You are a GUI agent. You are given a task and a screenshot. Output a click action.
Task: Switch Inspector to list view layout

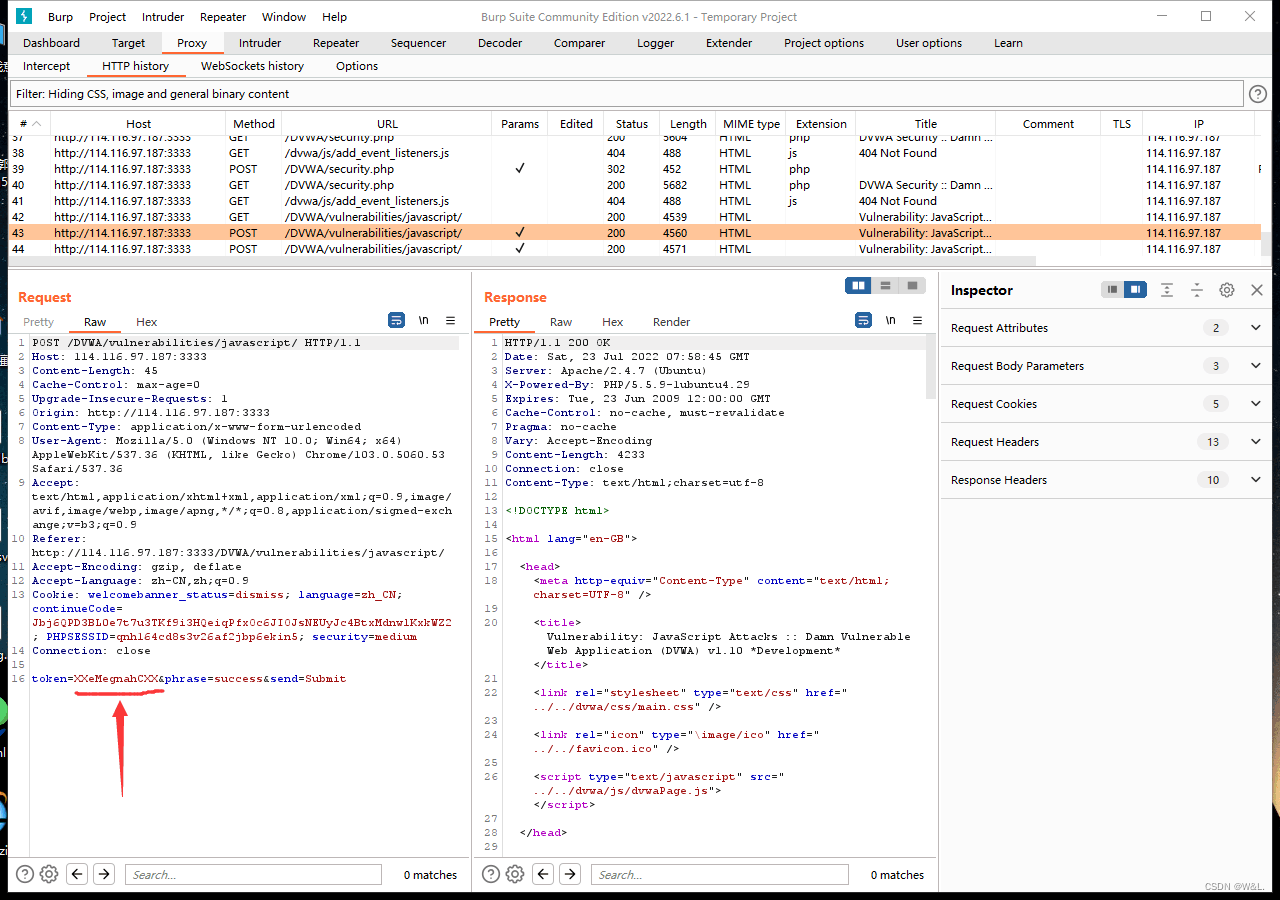click(1112, 290)
